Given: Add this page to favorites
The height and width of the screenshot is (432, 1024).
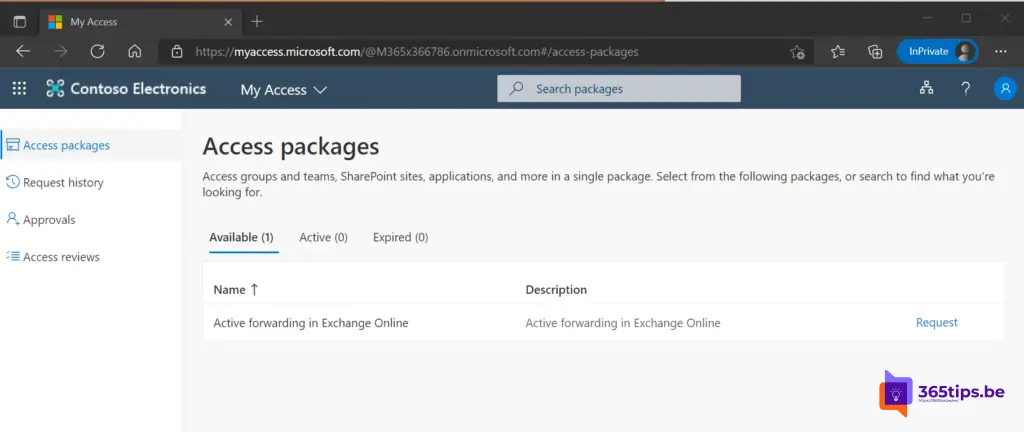Looking at the screenshot, I should point(797,52).
